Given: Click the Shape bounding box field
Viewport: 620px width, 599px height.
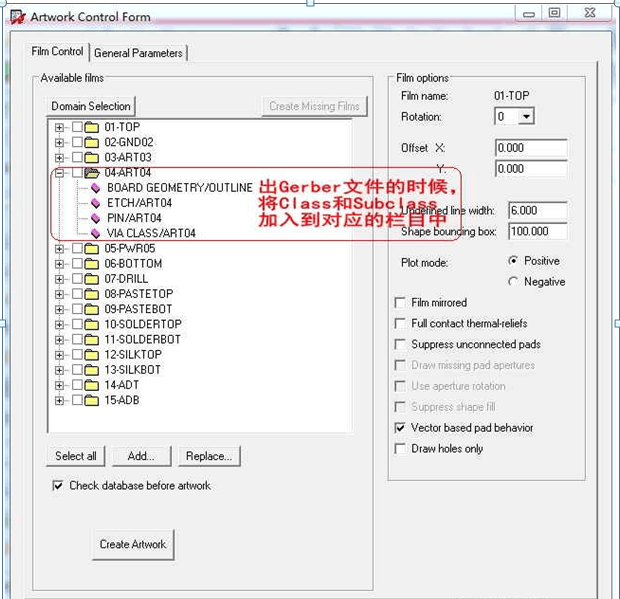Looking at the screenshot, I should pos(535,232).
